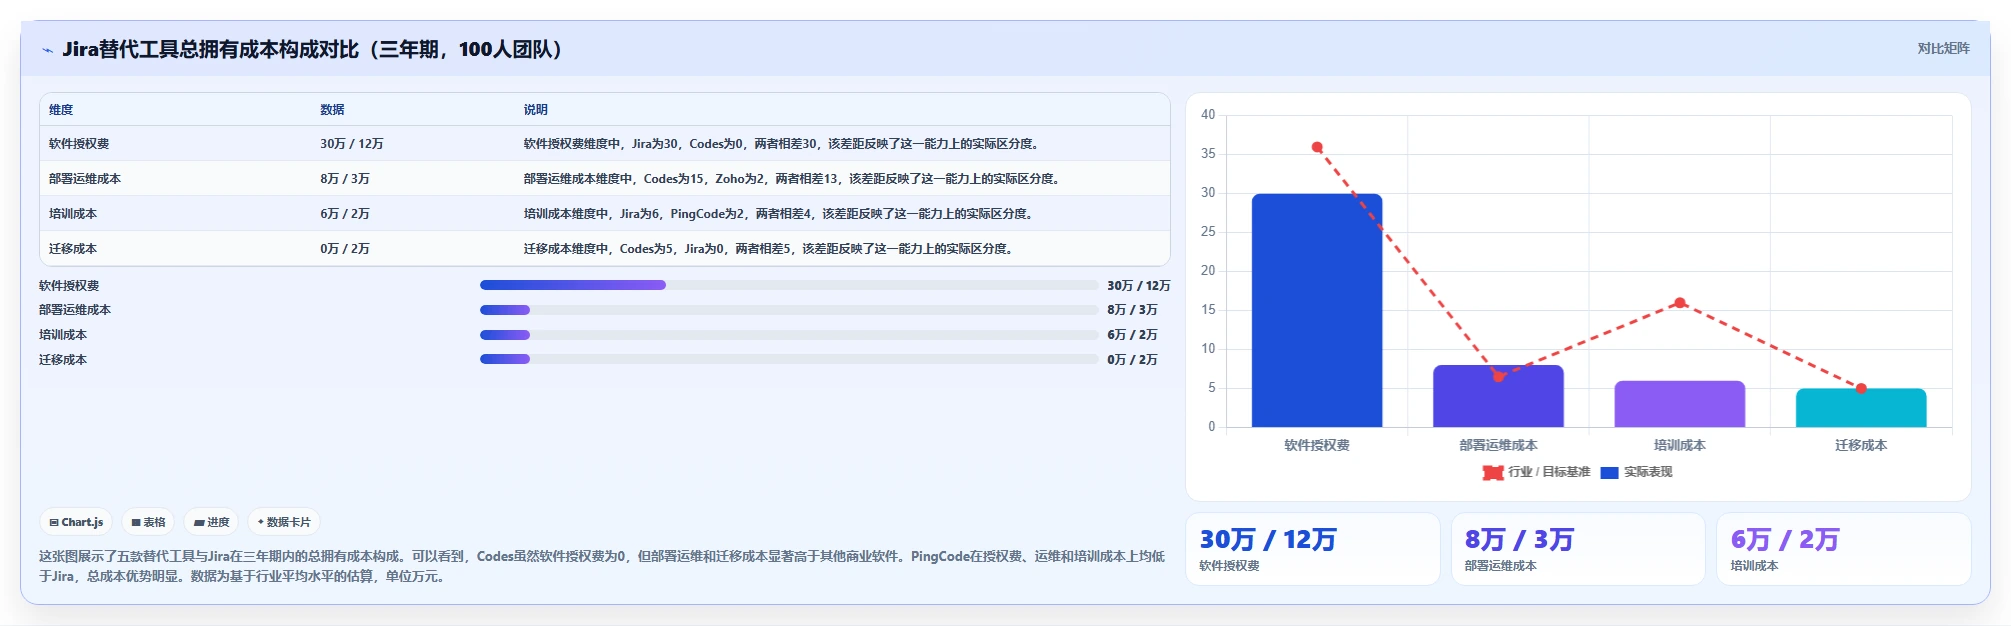Click the 培训成本 chart x-axis label

point(1680,445)
